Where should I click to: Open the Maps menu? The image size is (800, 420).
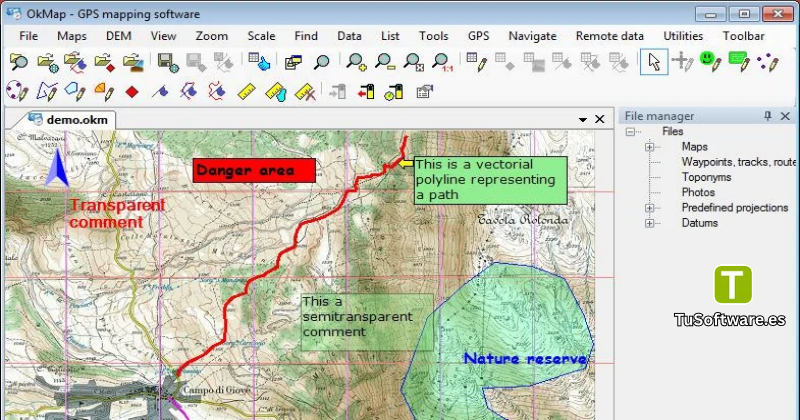click(x=72, y=36)
